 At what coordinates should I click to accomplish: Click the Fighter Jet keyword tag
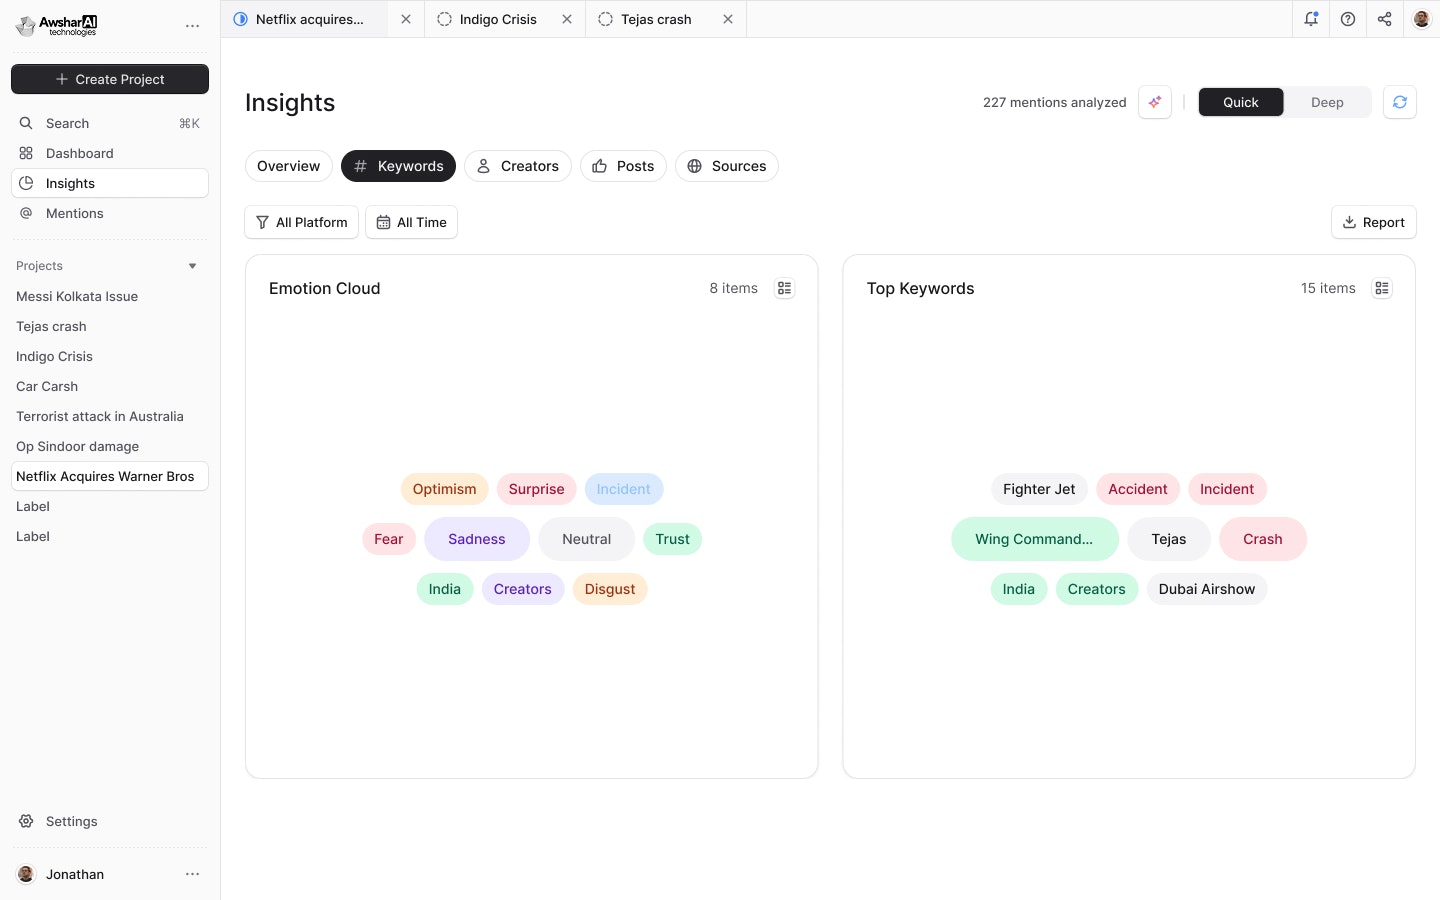click(1039, 489)
